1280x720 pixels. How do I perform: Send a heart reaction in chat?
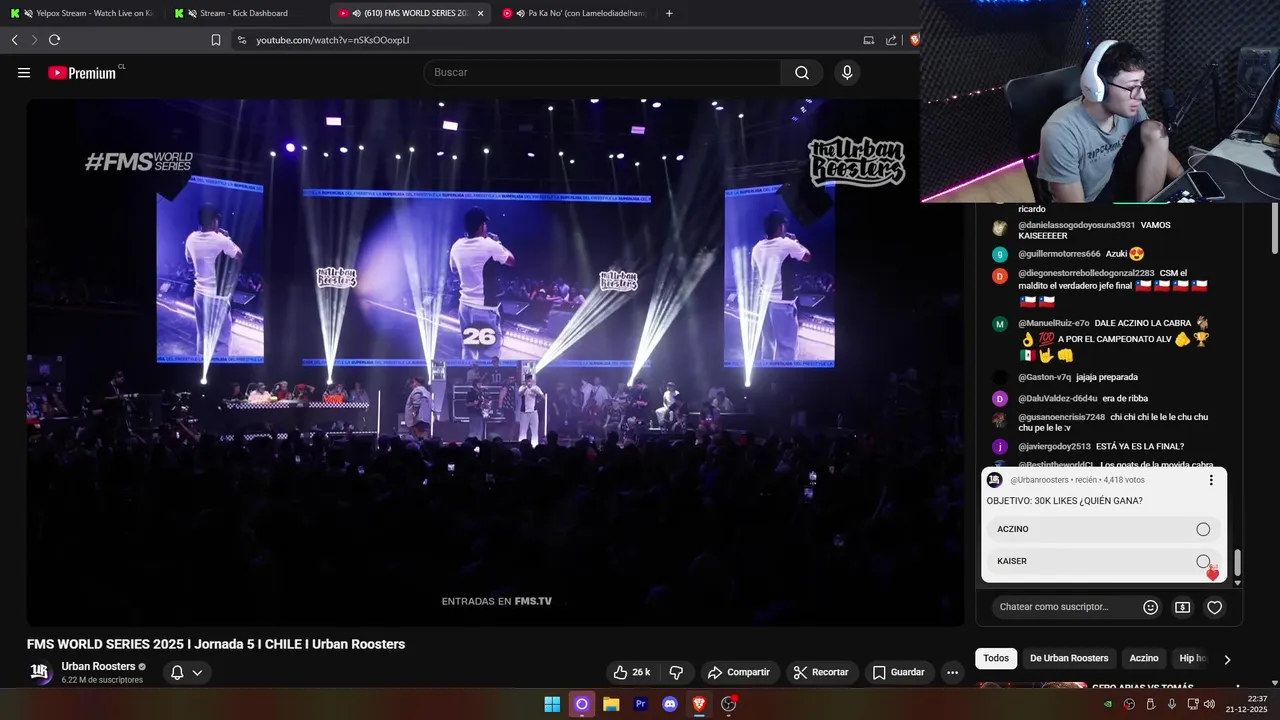click(1214, 607)
